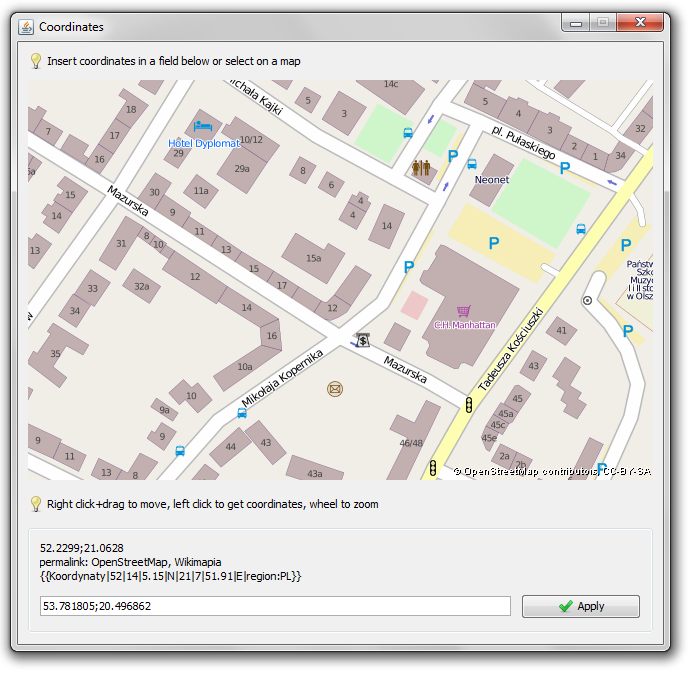Click building 15a on the map
The image size is (688, 673).
pos(313,258)
